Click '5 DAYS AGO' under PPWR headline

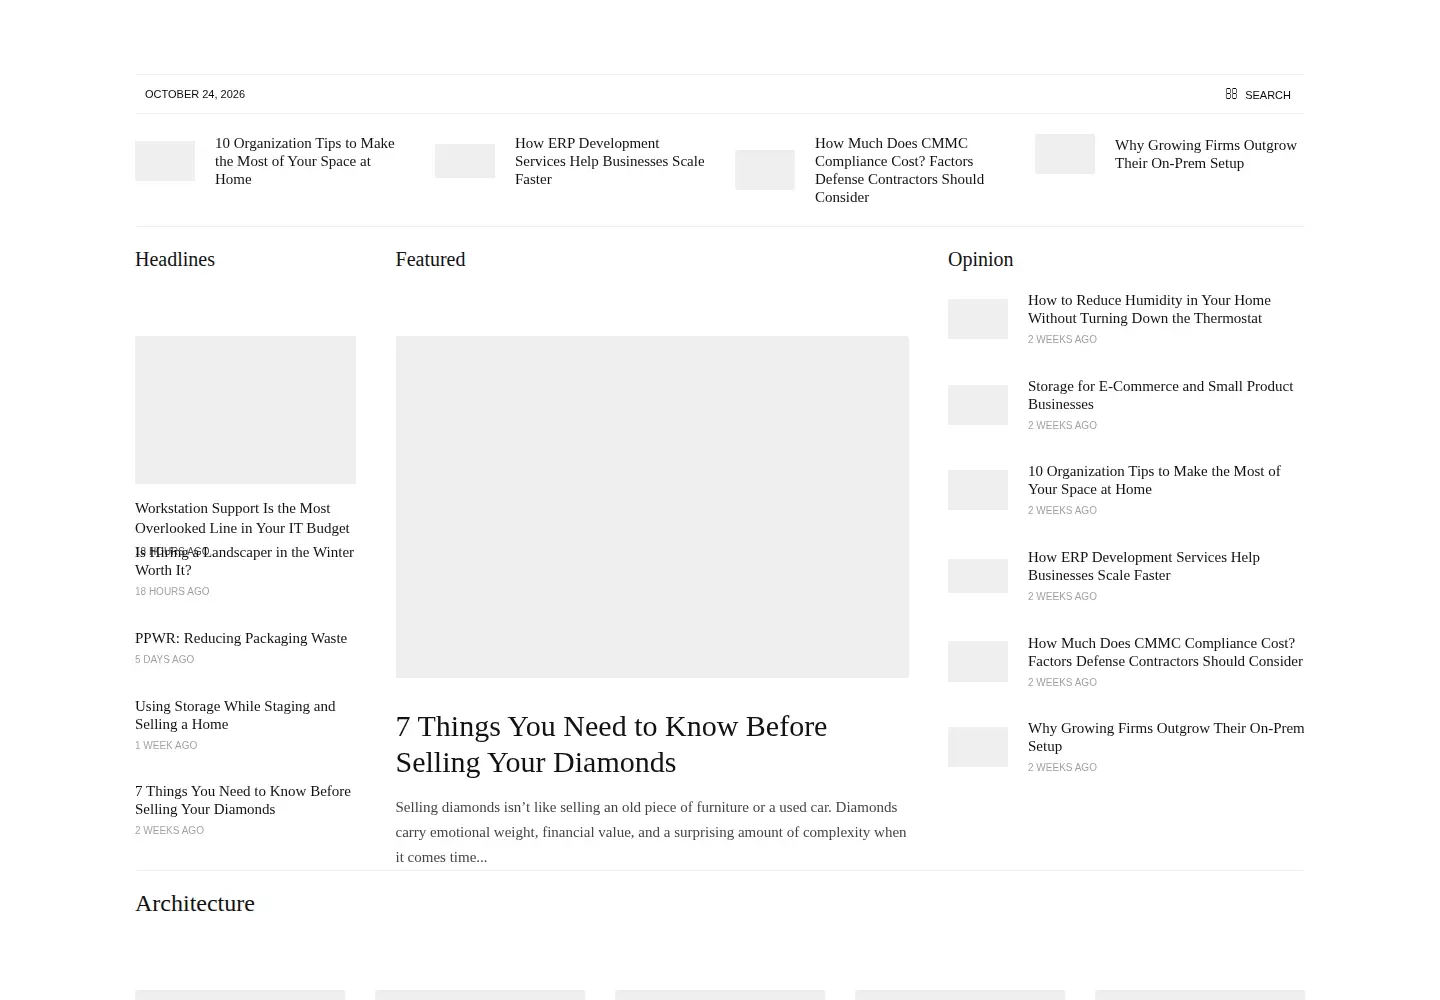coord(165,659)
